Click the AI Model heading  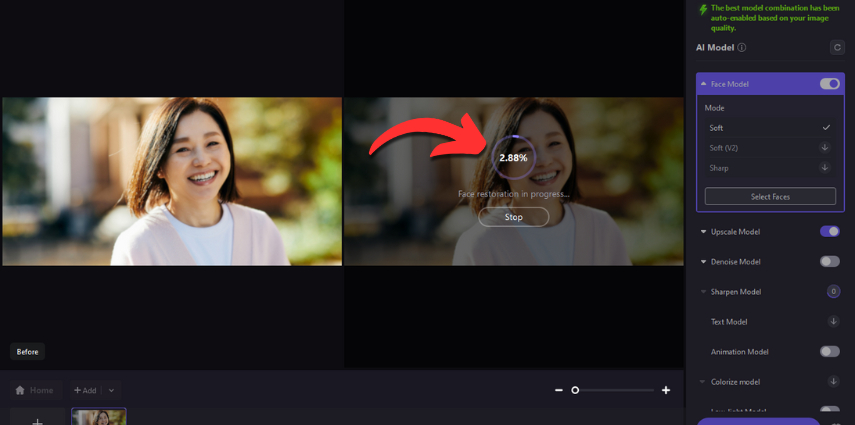pyautogui.click(x=715, y=47)
